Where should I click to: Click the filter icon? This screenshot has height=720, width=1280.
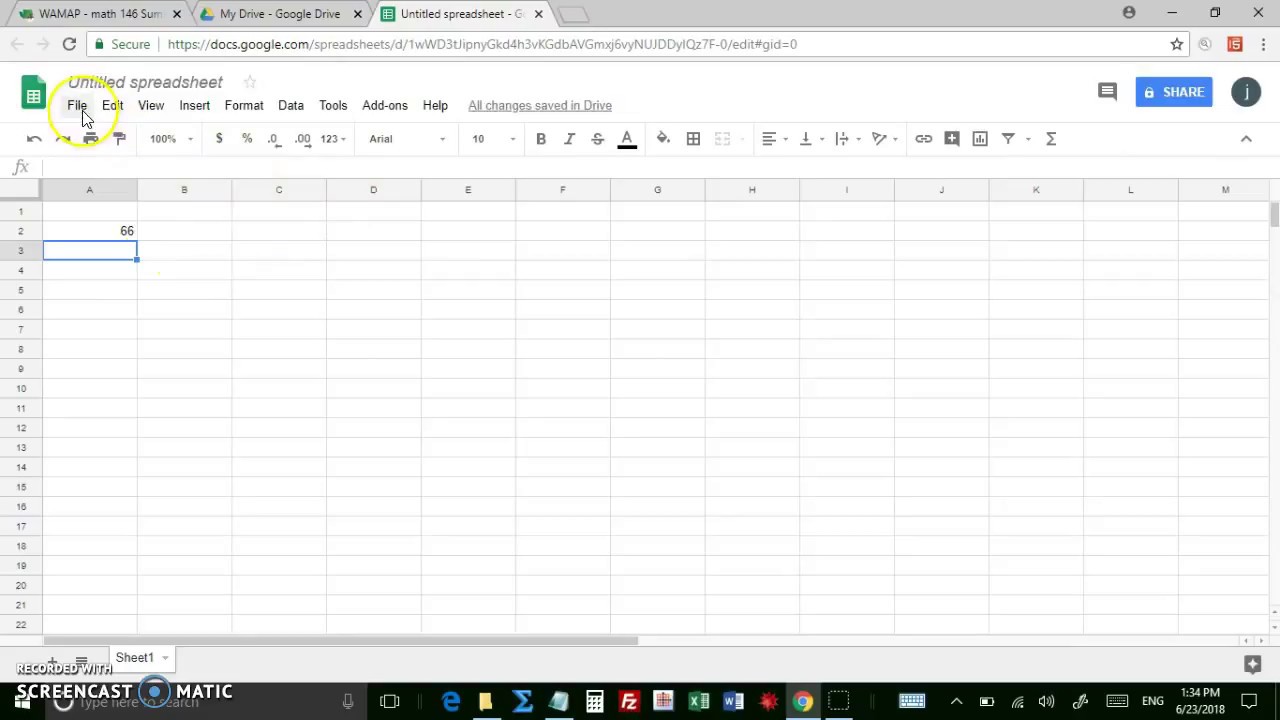[x=1008, y=139]
